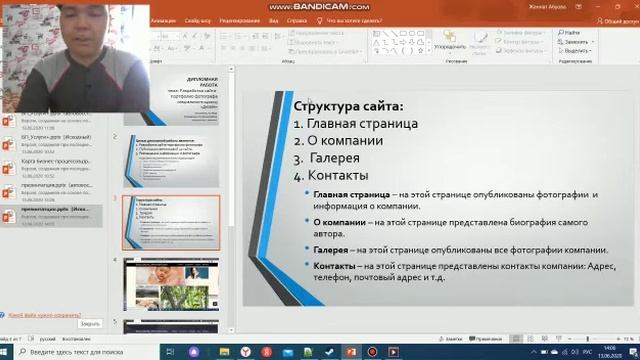Viewport: 640px width, 360px height.
Task: Click the Windows taskbar search box
Action: [86, 352]
